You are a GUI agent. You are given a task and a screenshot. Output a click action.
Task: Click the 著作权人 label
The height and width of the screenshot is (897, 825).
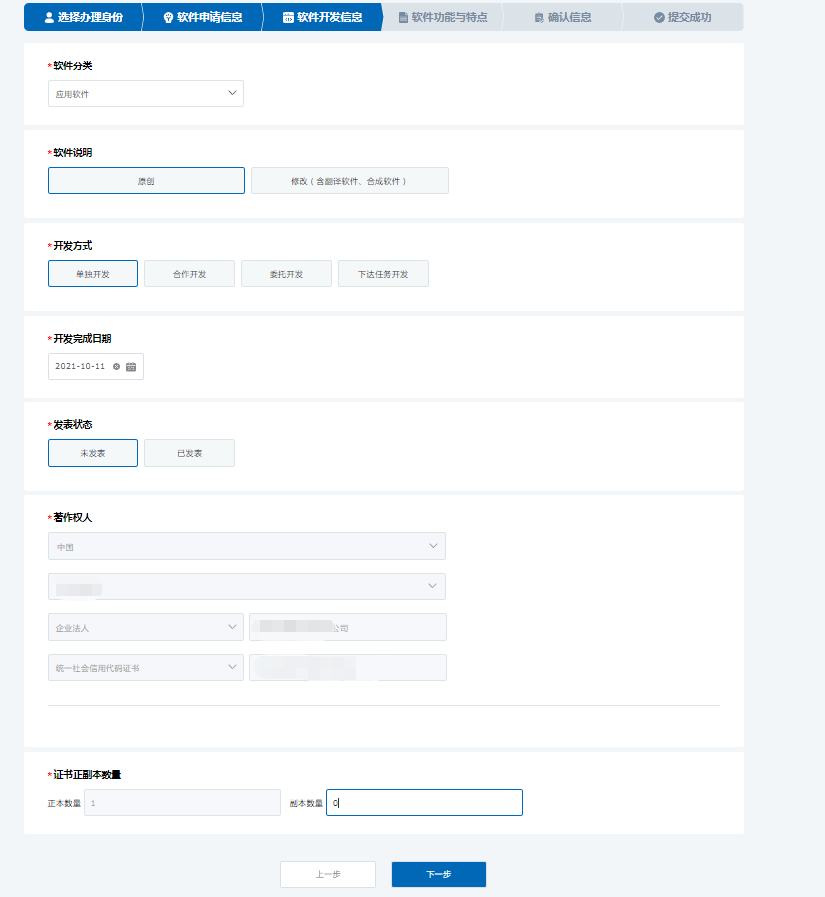[x=73, y=517]
